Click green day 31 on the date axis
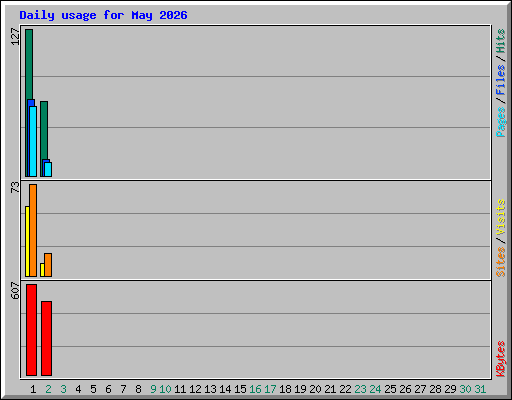Viewport: 512px width, 400px height. [x=480, y=389]
